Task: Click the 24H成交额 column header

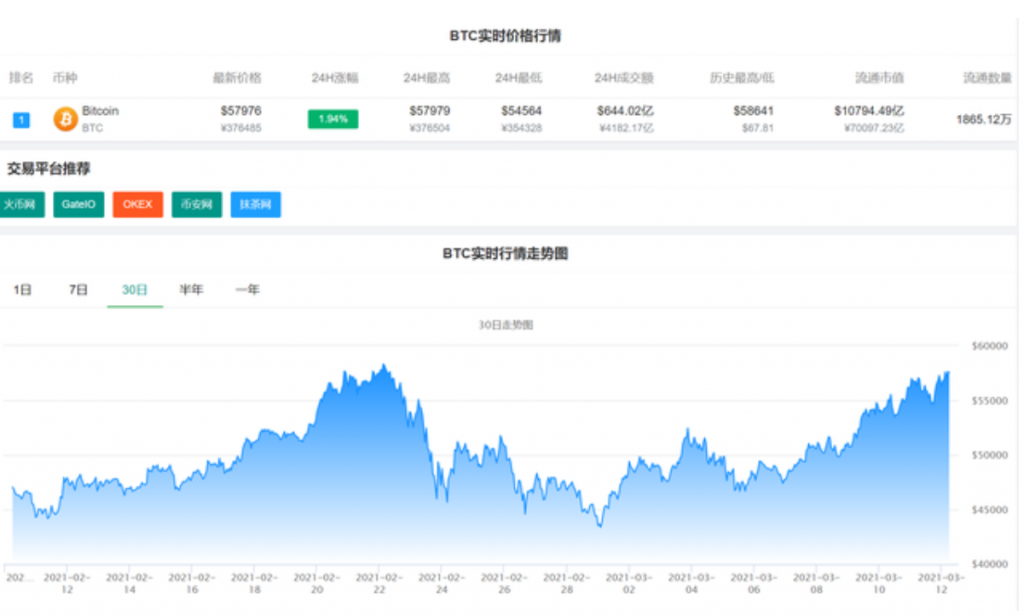Action: click(x=624, y=78)
